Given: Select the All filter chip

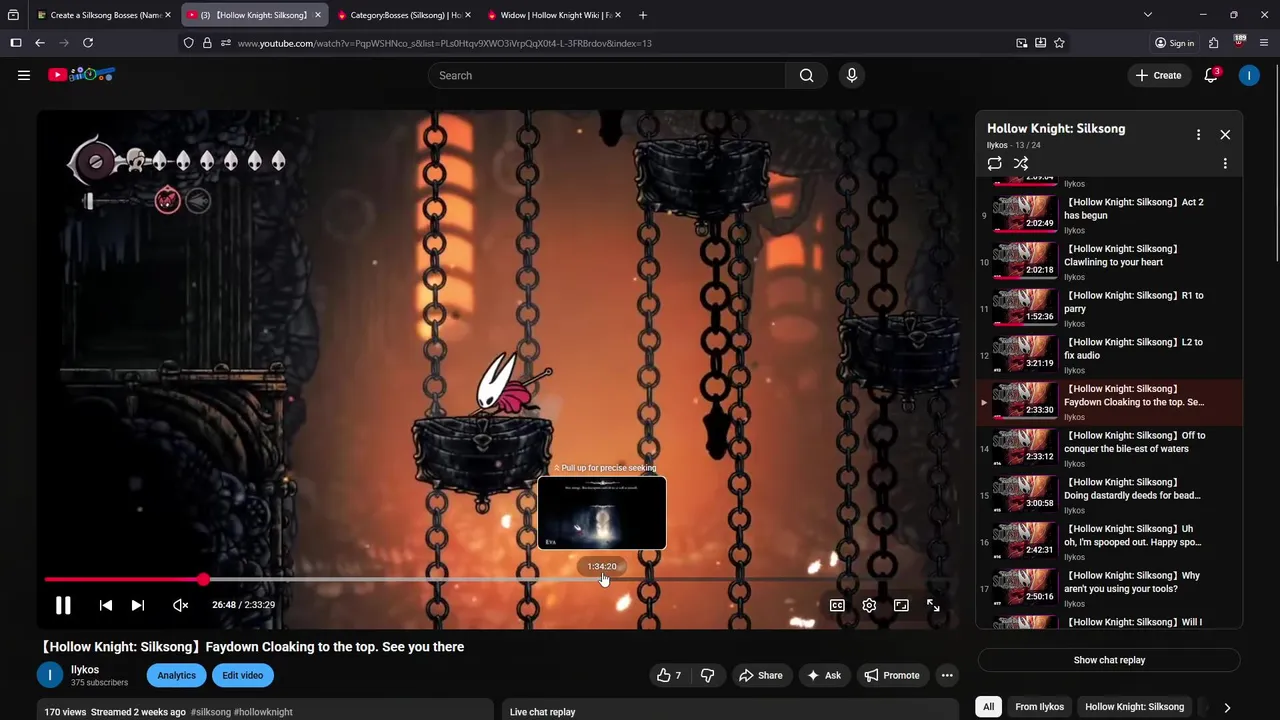Looking at the screenshot, I should 988,706.
